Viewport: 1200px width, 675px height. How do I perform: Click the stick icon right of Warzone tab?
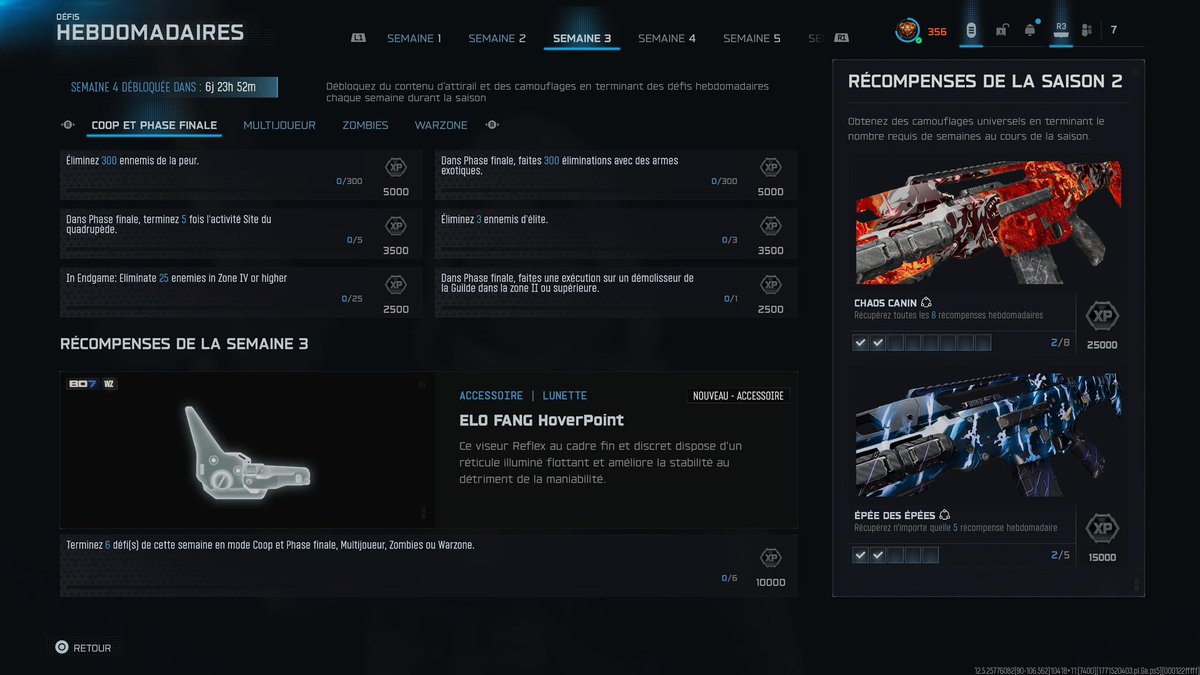pos(492,125)
